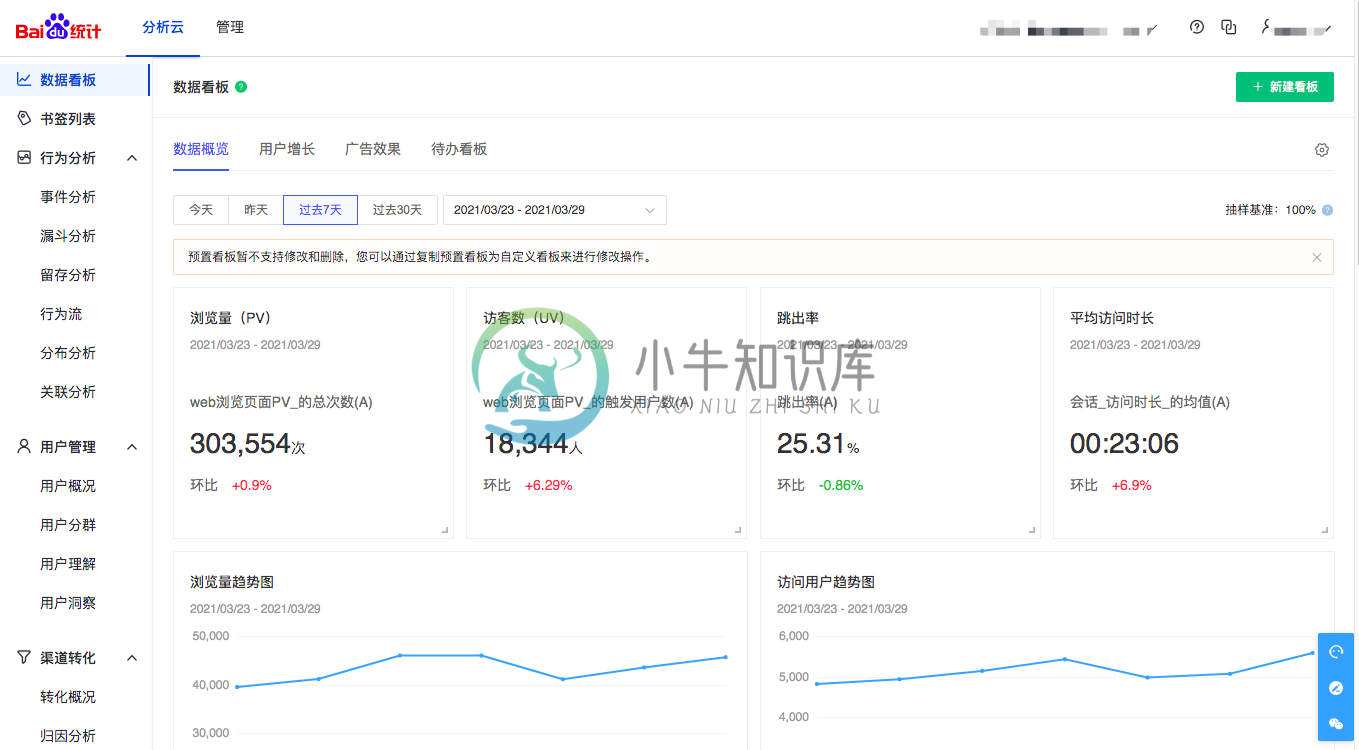
Task: Open the account dropdown in the header
Action: (x=1297, y=28)
